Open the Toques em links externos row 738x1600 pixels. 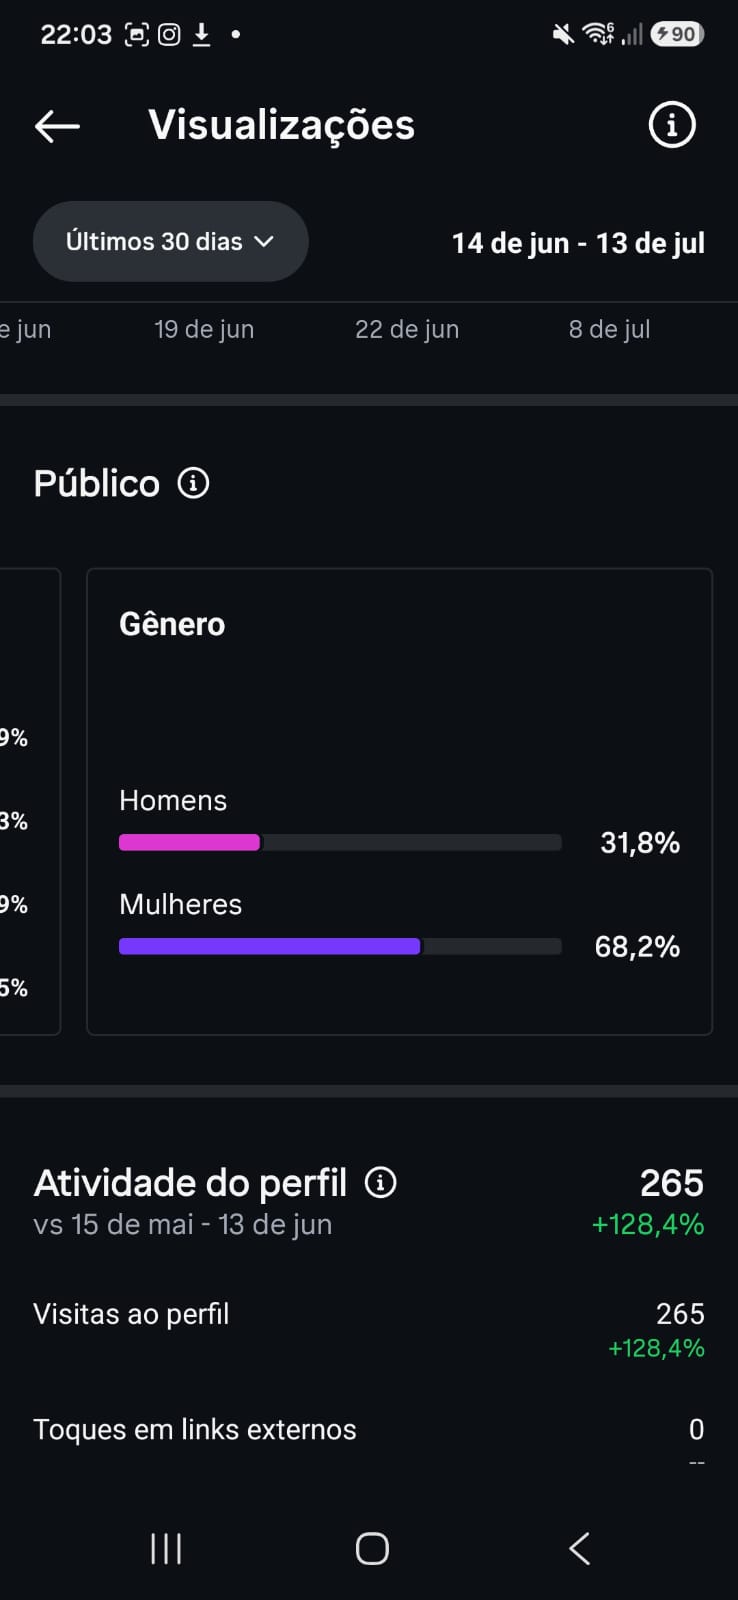point(369,1442)
